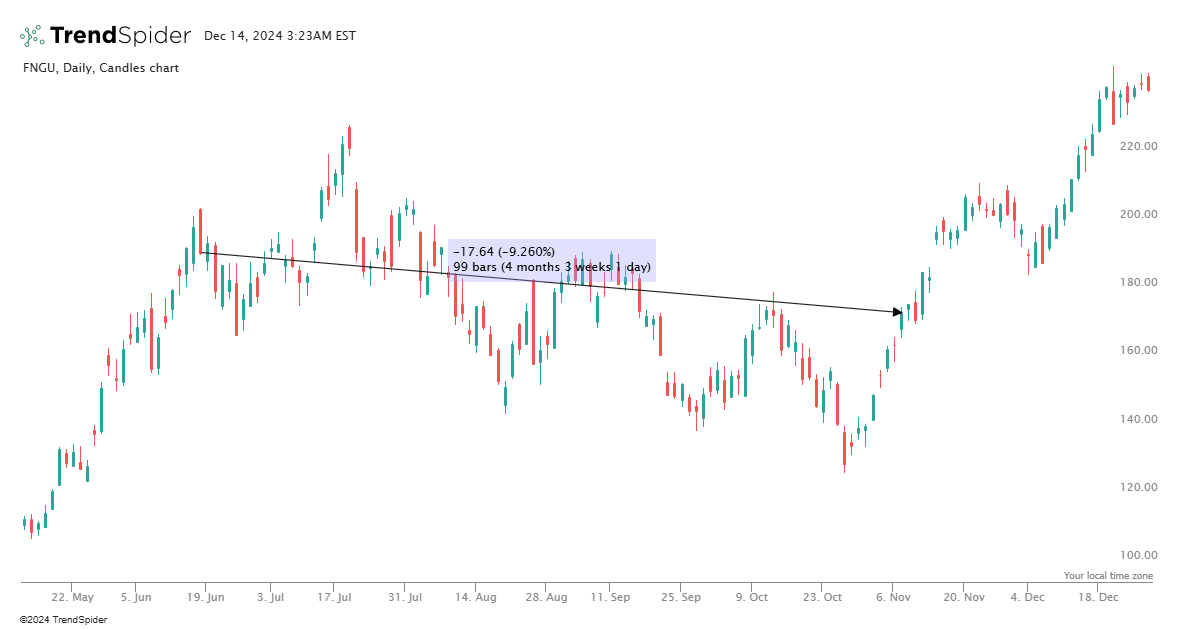Click the ©2024 TrendSpider copyright text
The height and width of the screenshot is (629, 1183).
(x=63, y=620)
